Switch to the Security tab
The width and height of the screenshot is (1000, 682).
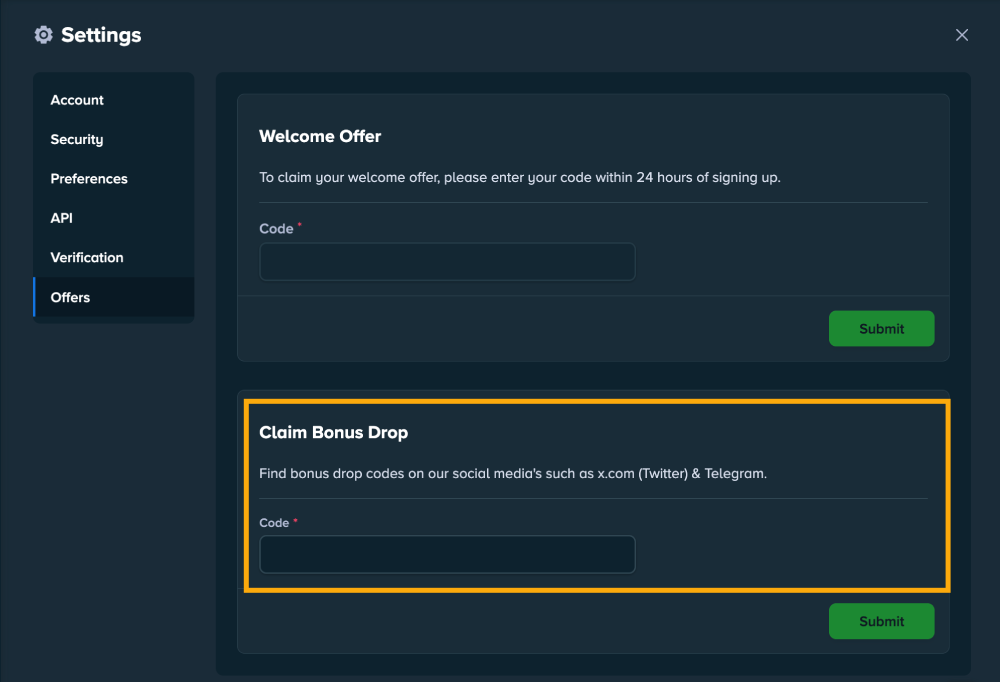[x=77, y=139]
